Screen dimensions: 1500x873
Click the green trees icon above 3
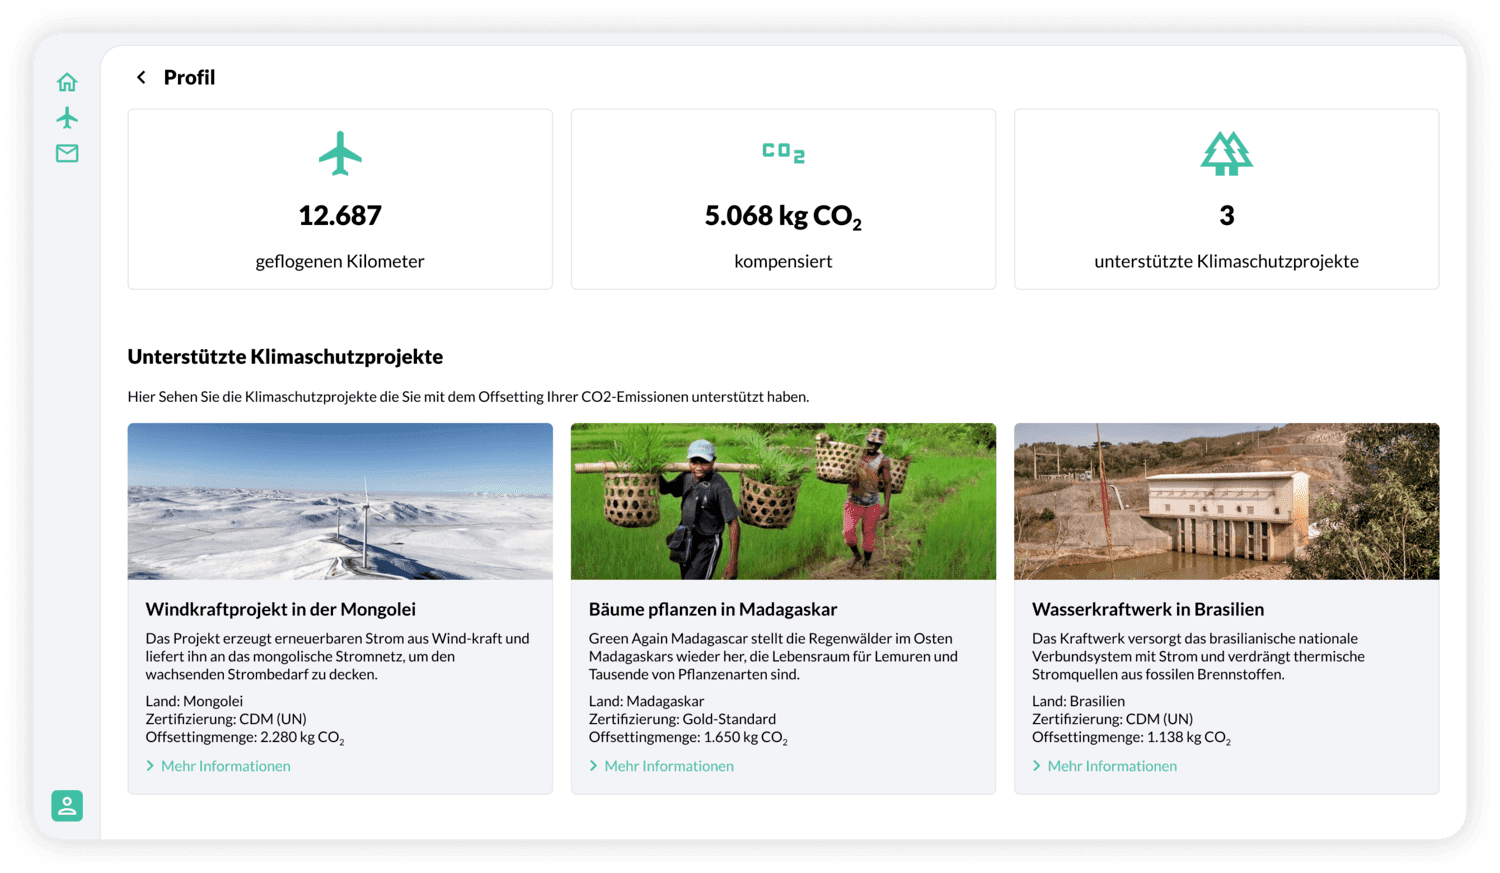[1226, 154]
